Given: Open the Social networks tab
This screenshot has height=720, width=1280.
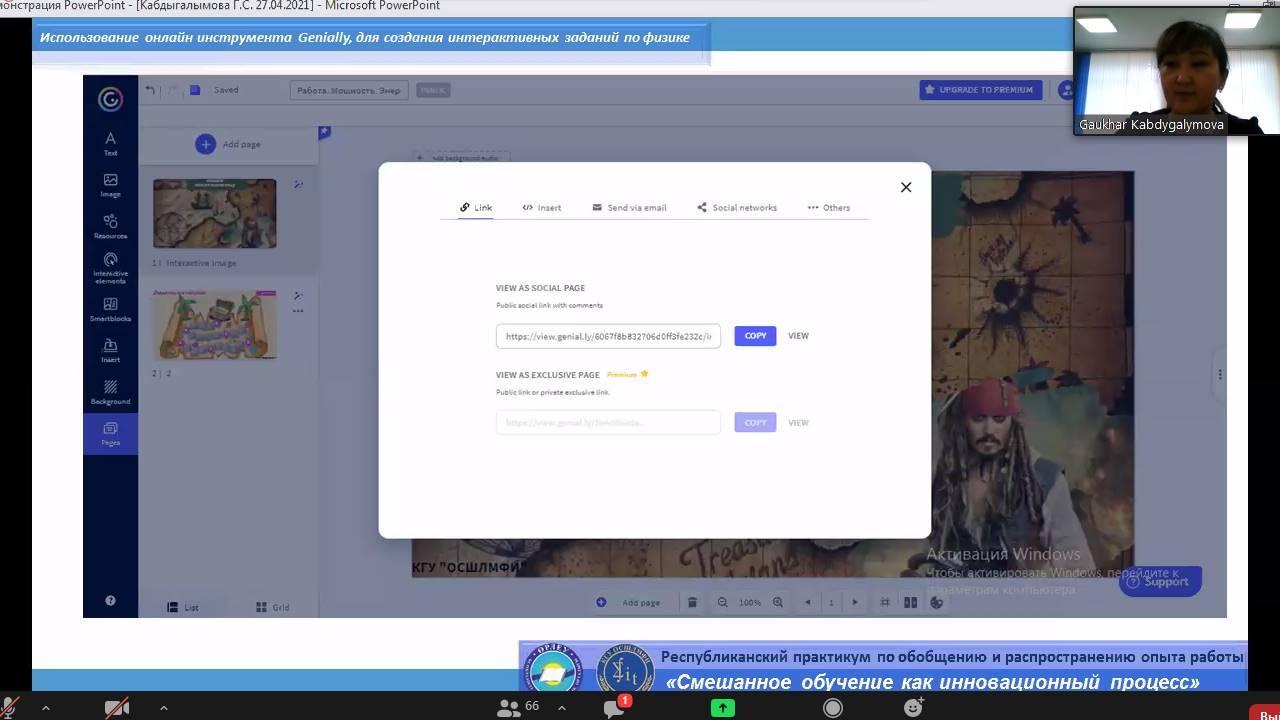Looking at the screenshot, I should [737, 207].
